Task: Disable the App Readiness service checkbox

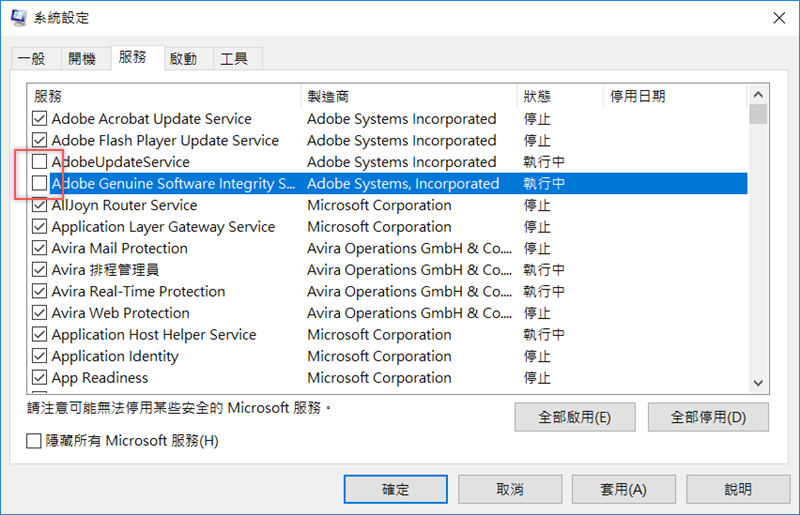Action: coord(40,378)
